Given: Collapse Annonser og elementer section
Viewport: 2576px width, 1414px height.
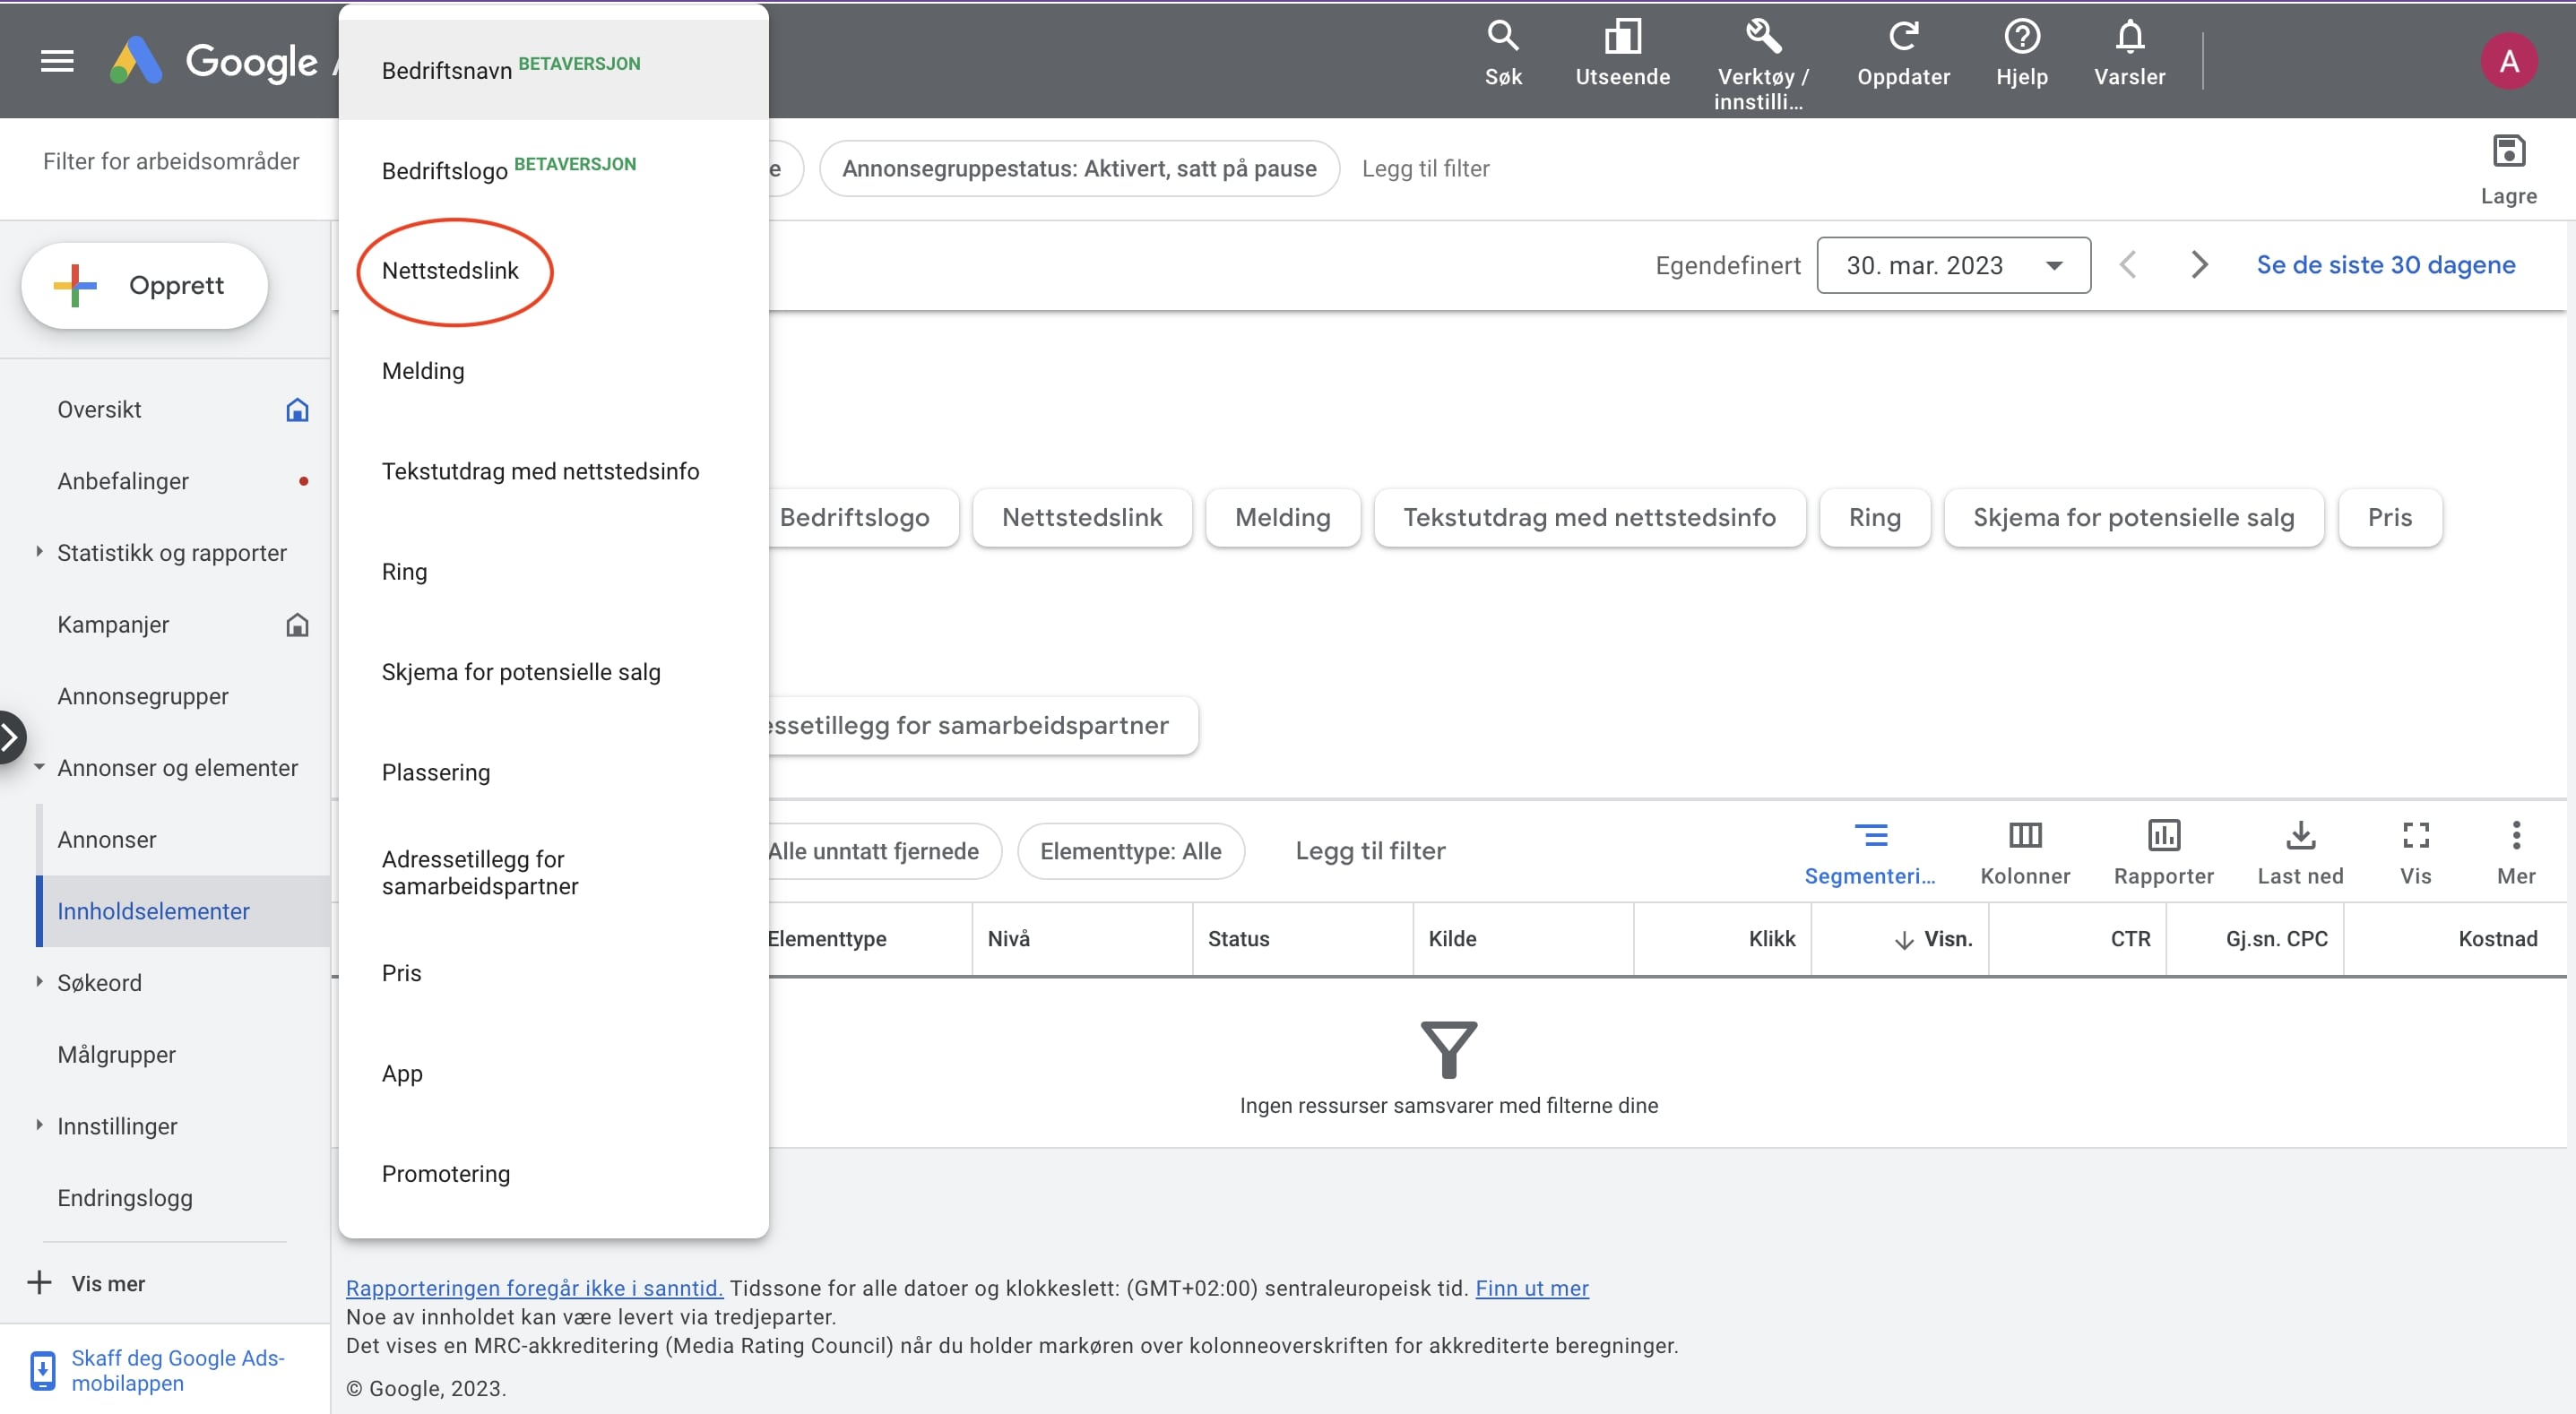Looking at the screenshot, I should 39,767.
